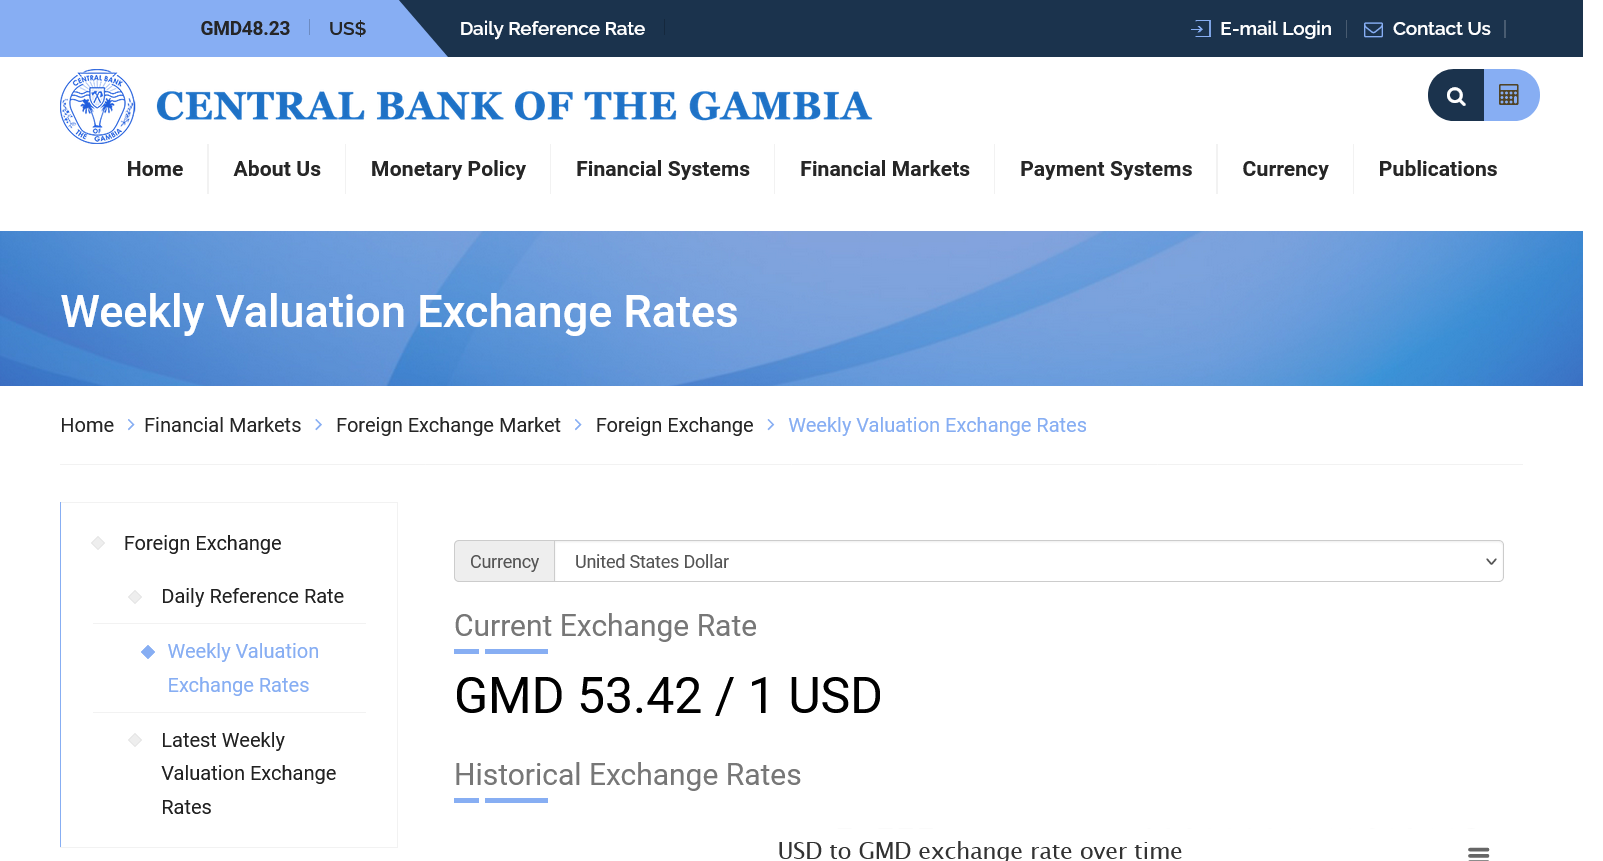Open the calculator icon
The image size is (1603, 861).
[1509, 96]
